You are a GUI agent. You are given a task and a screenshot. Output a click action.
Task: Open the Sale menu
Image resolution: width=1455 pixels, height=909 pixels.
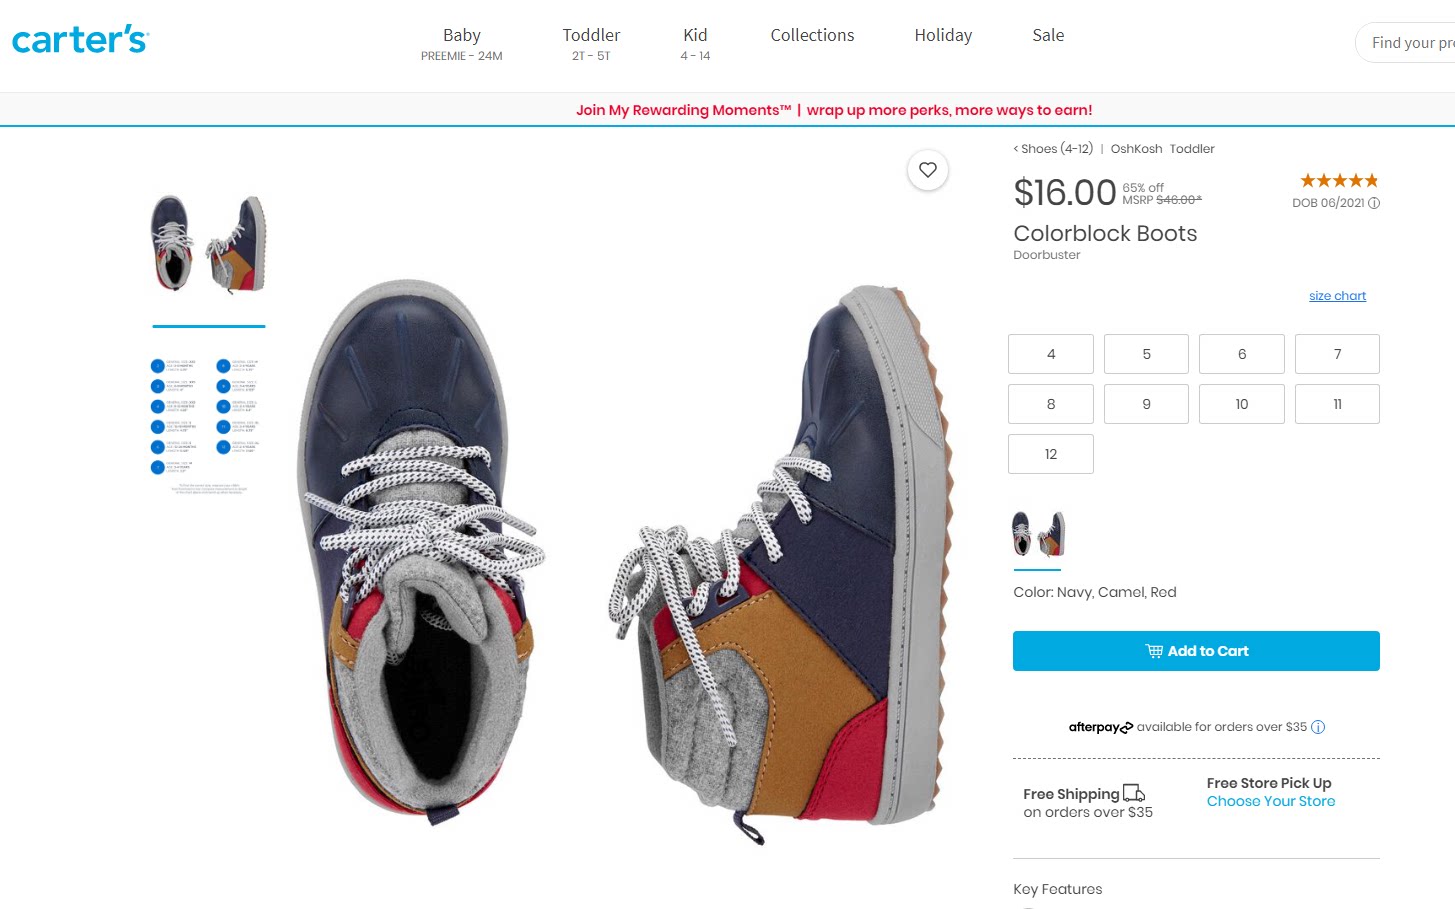[1048, 35]
